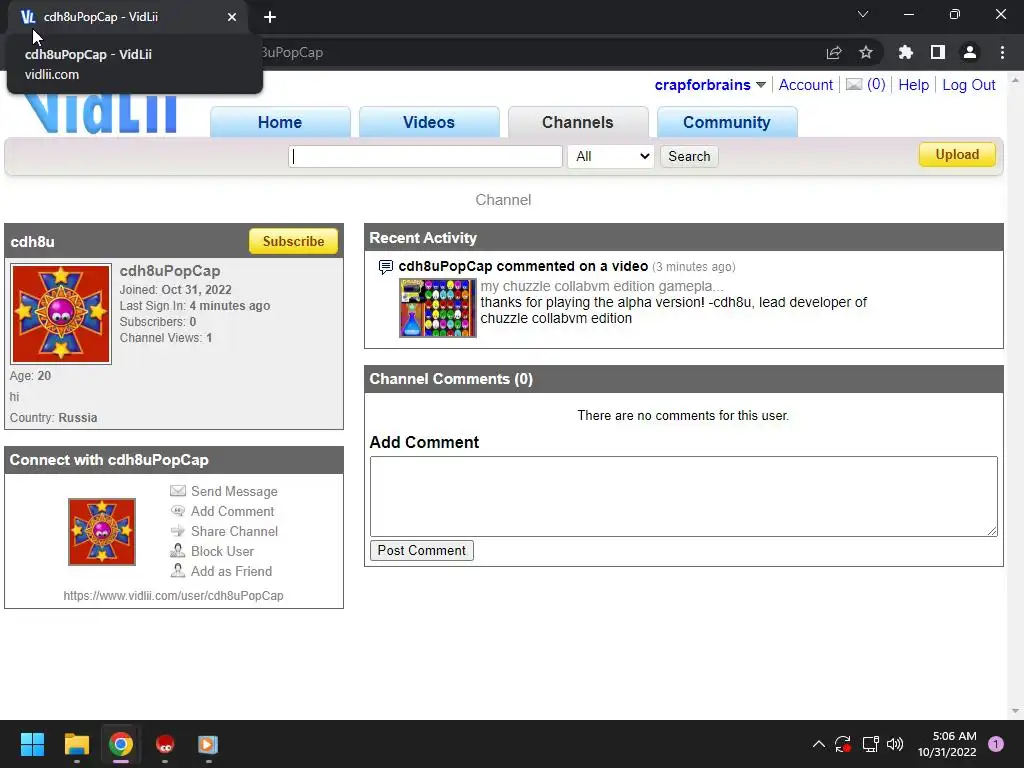
Task: Show hidden system tray icons
Action: [x=818, y=744]
